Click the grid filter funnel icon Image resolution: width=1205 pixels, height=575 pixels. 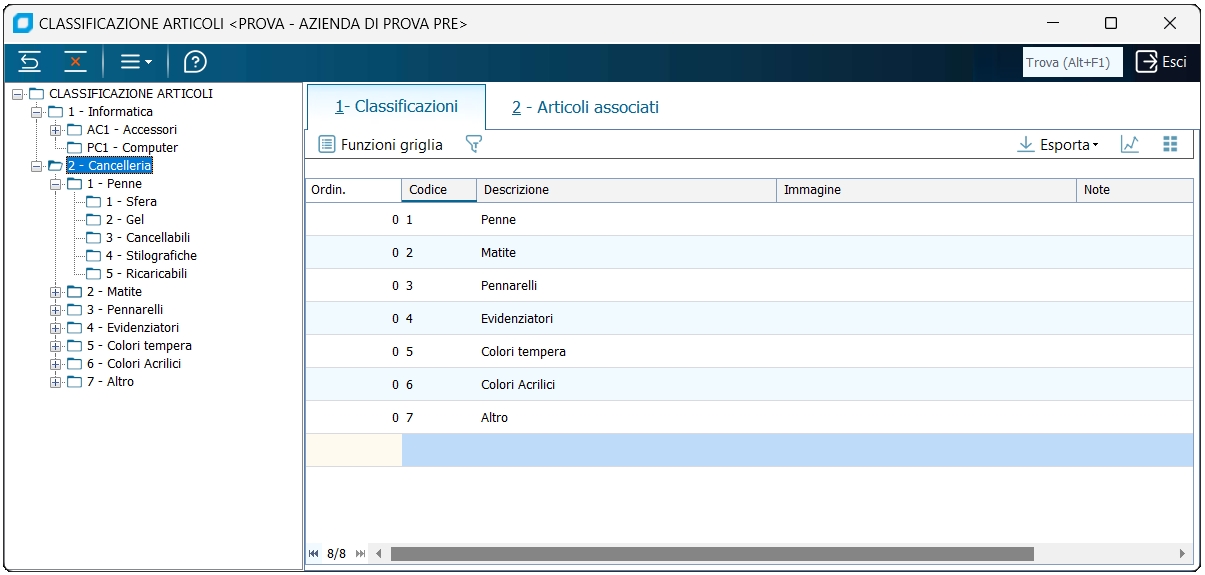[474, 145]
